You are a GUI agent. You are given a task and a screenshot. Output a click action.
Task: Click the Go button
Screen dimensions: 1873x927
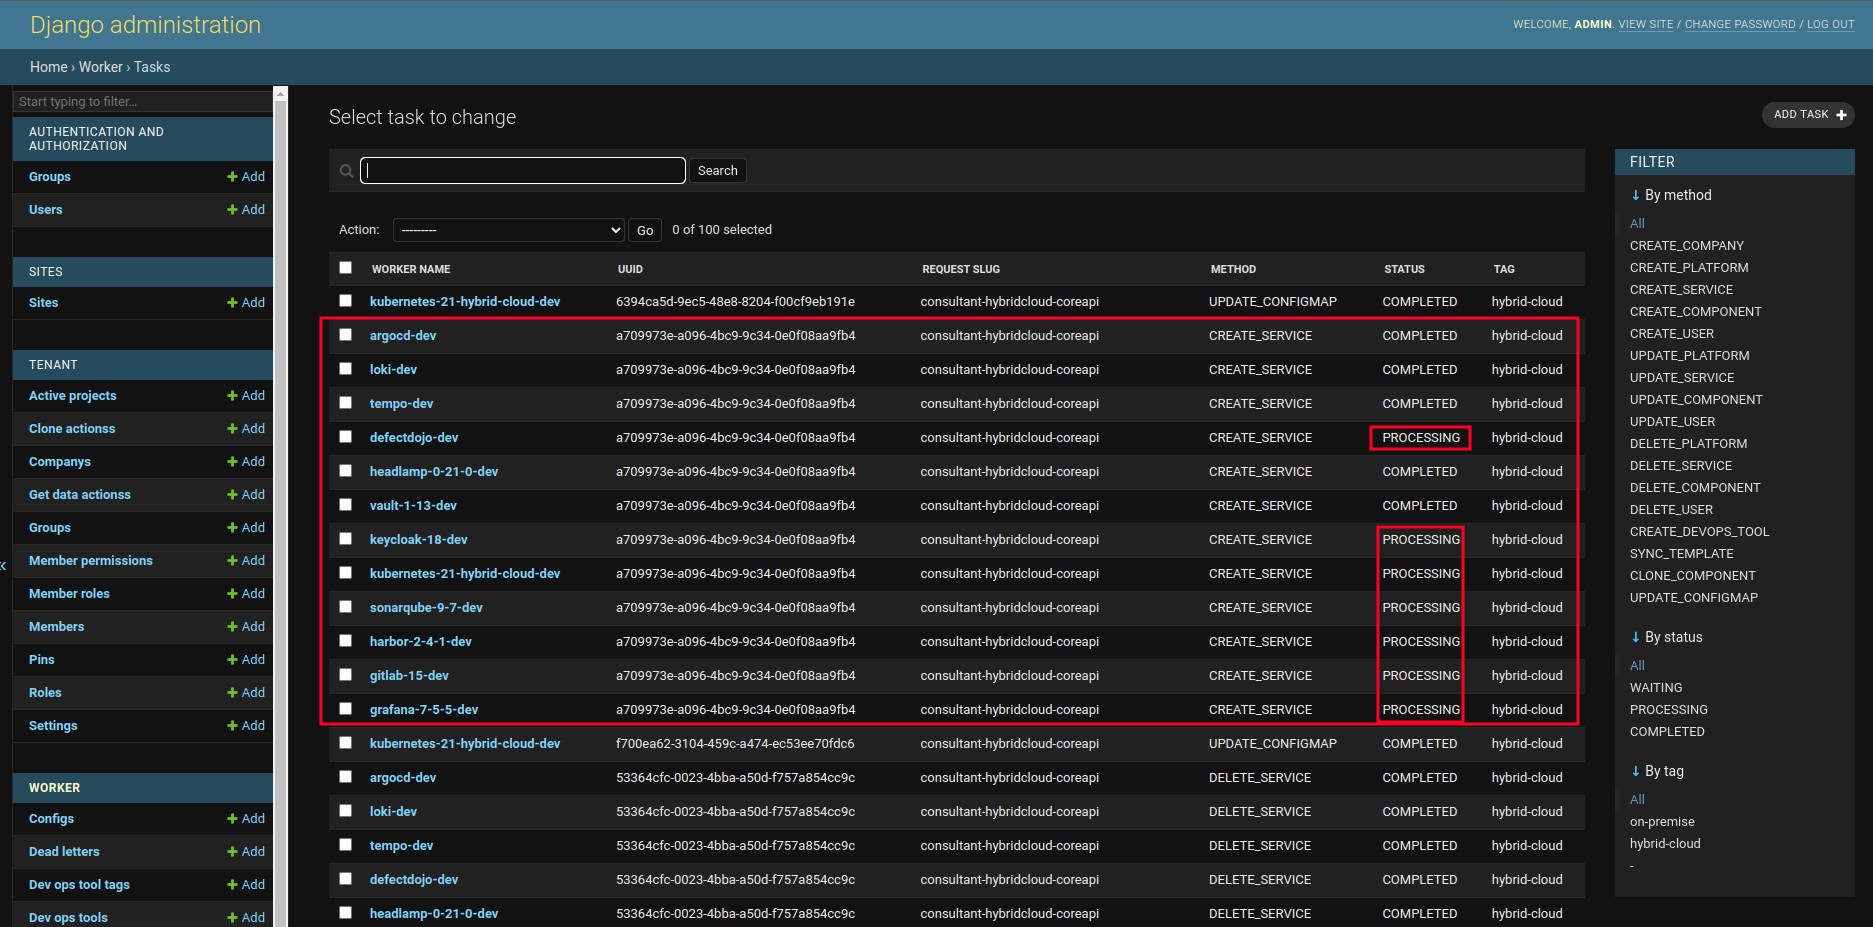pos(645,230)
